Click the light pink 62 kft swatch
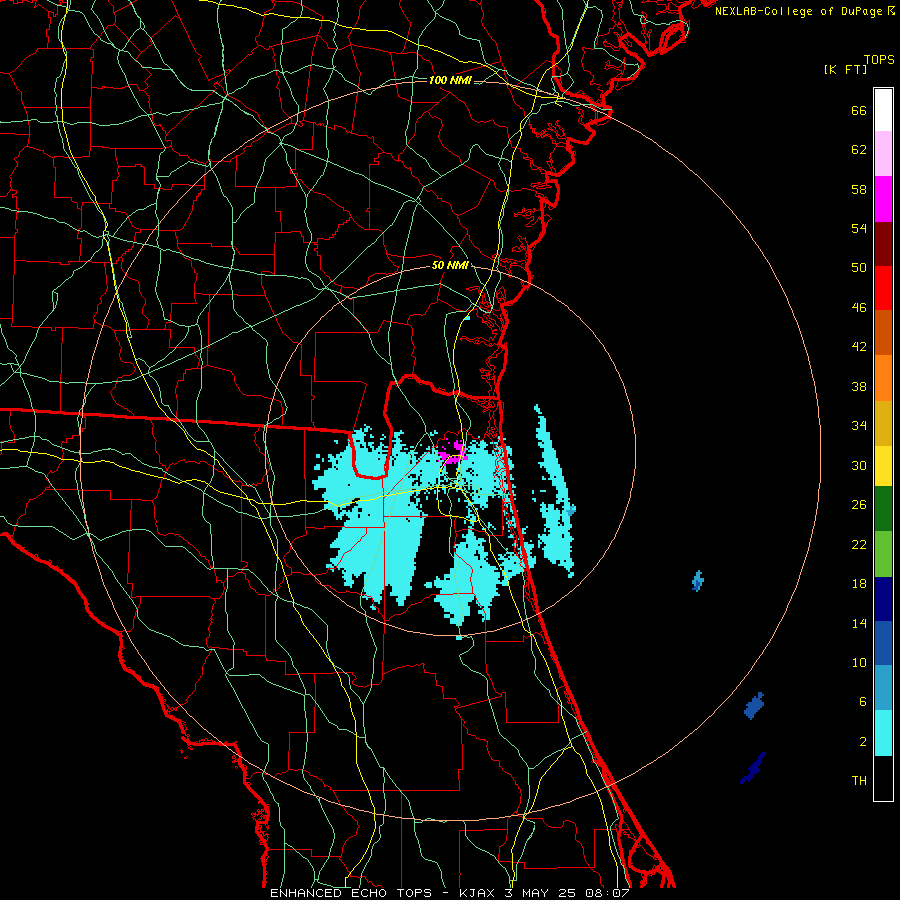 883,153
